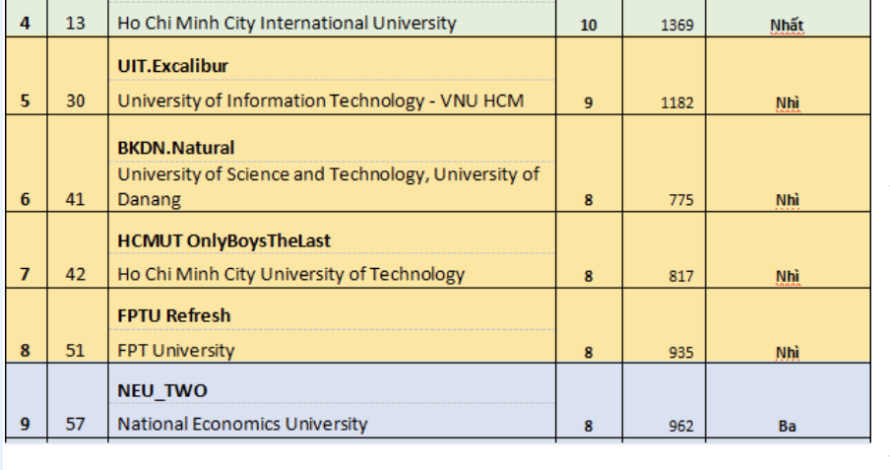The height and width of the screenshot is (470, 890).
Task: Click team number 41
Action: click(75, 199)
